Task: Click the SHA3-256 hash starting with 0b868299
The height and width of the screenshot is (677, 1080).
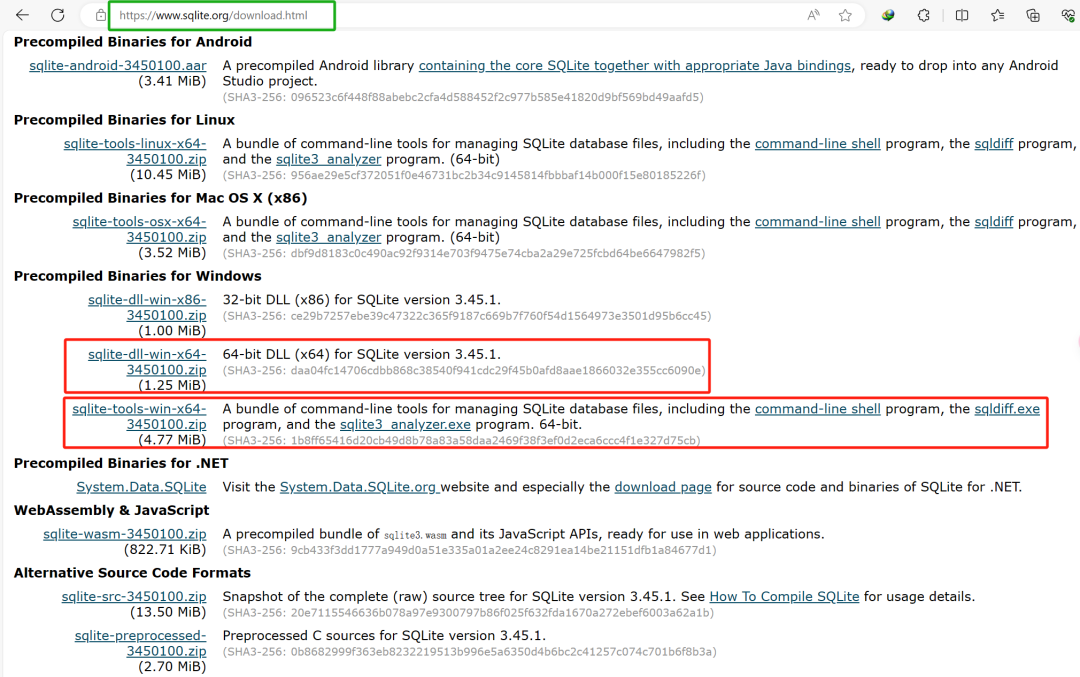Action: (x=469, y=652)
